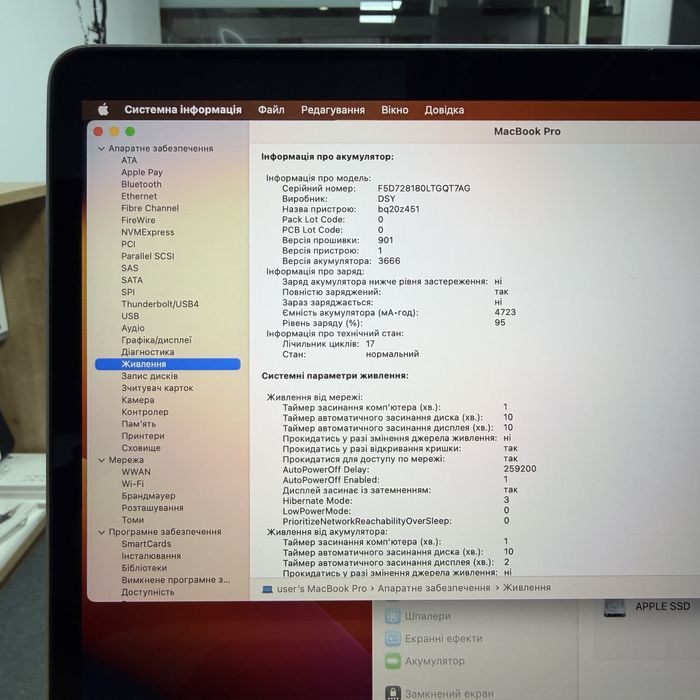Select Parallel SCSI in the sidebar
Screen dimensions: 700x700
pos(148,256)
